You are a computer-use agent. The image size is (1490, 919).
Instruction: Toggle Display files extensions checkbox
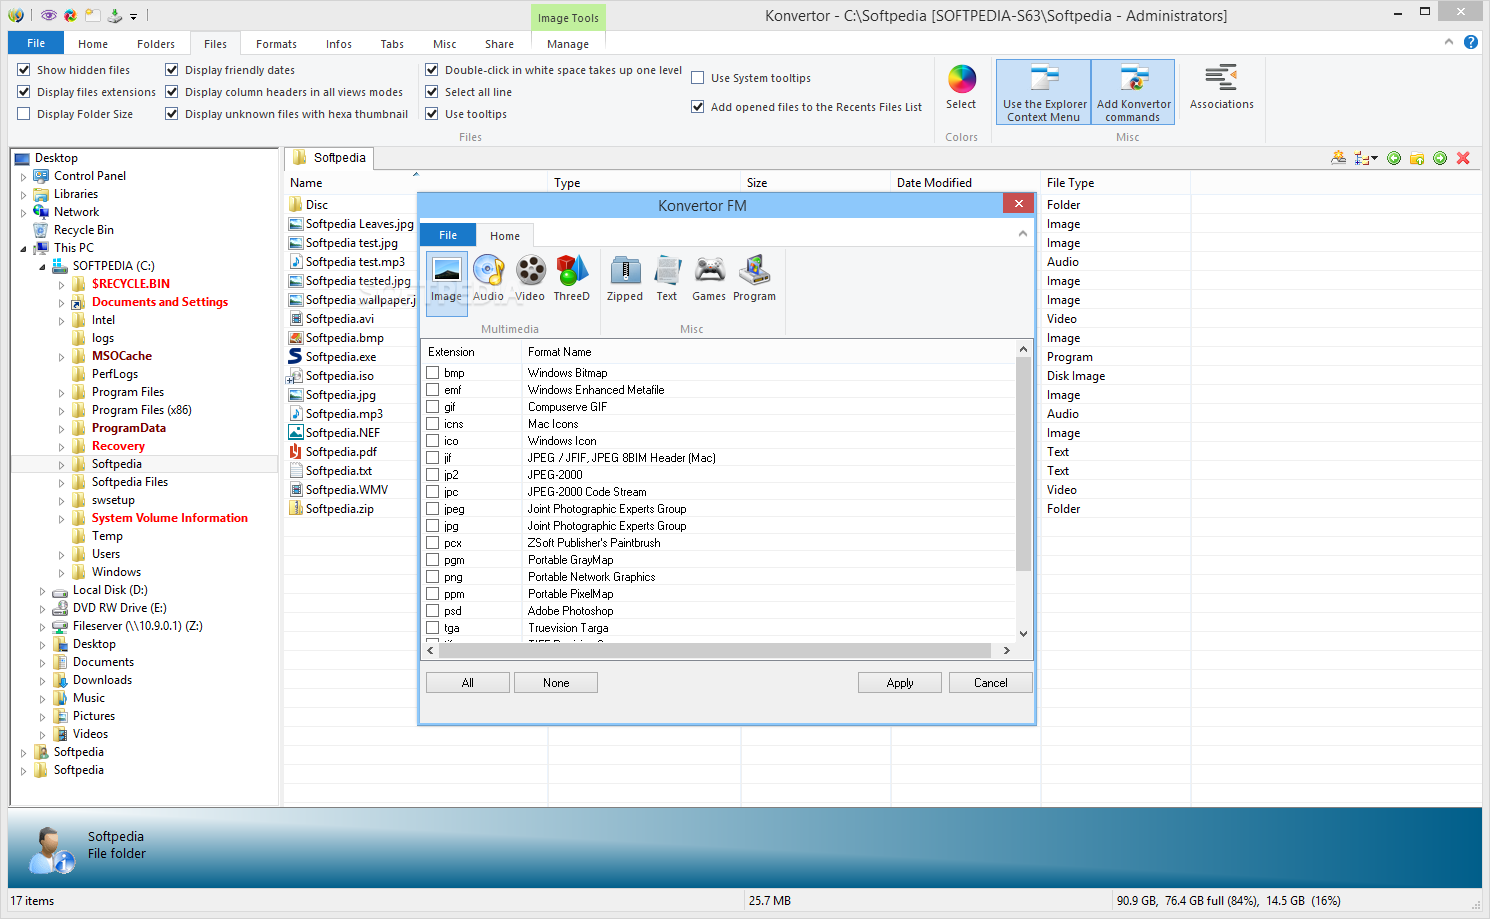pos(24,92)
